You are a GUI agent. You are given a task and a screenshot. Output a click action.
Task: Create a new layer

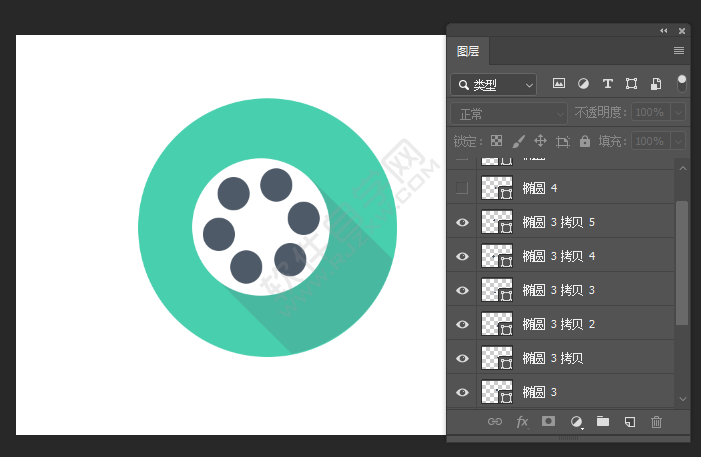630,422
